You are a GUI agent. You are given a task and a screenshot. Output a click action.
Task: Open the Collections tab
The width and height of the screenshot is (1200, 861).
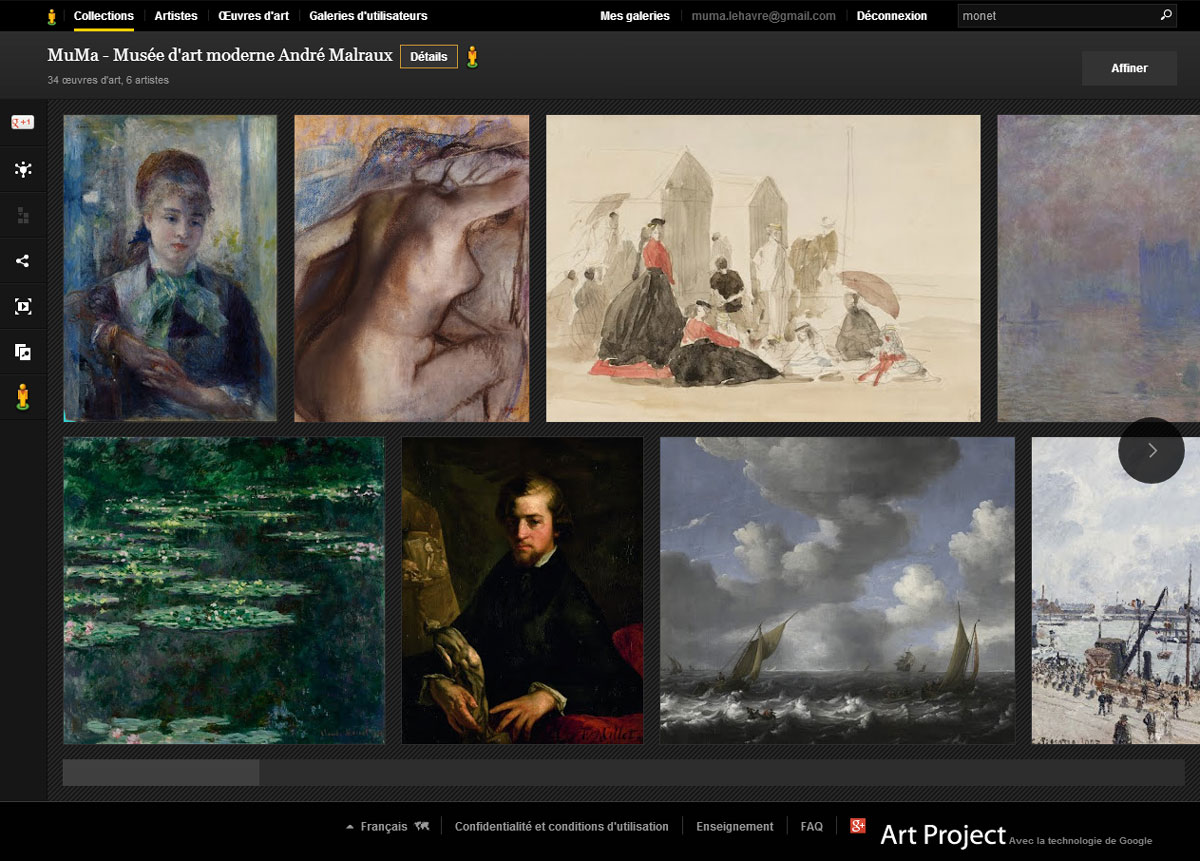(x=104, y=16)
